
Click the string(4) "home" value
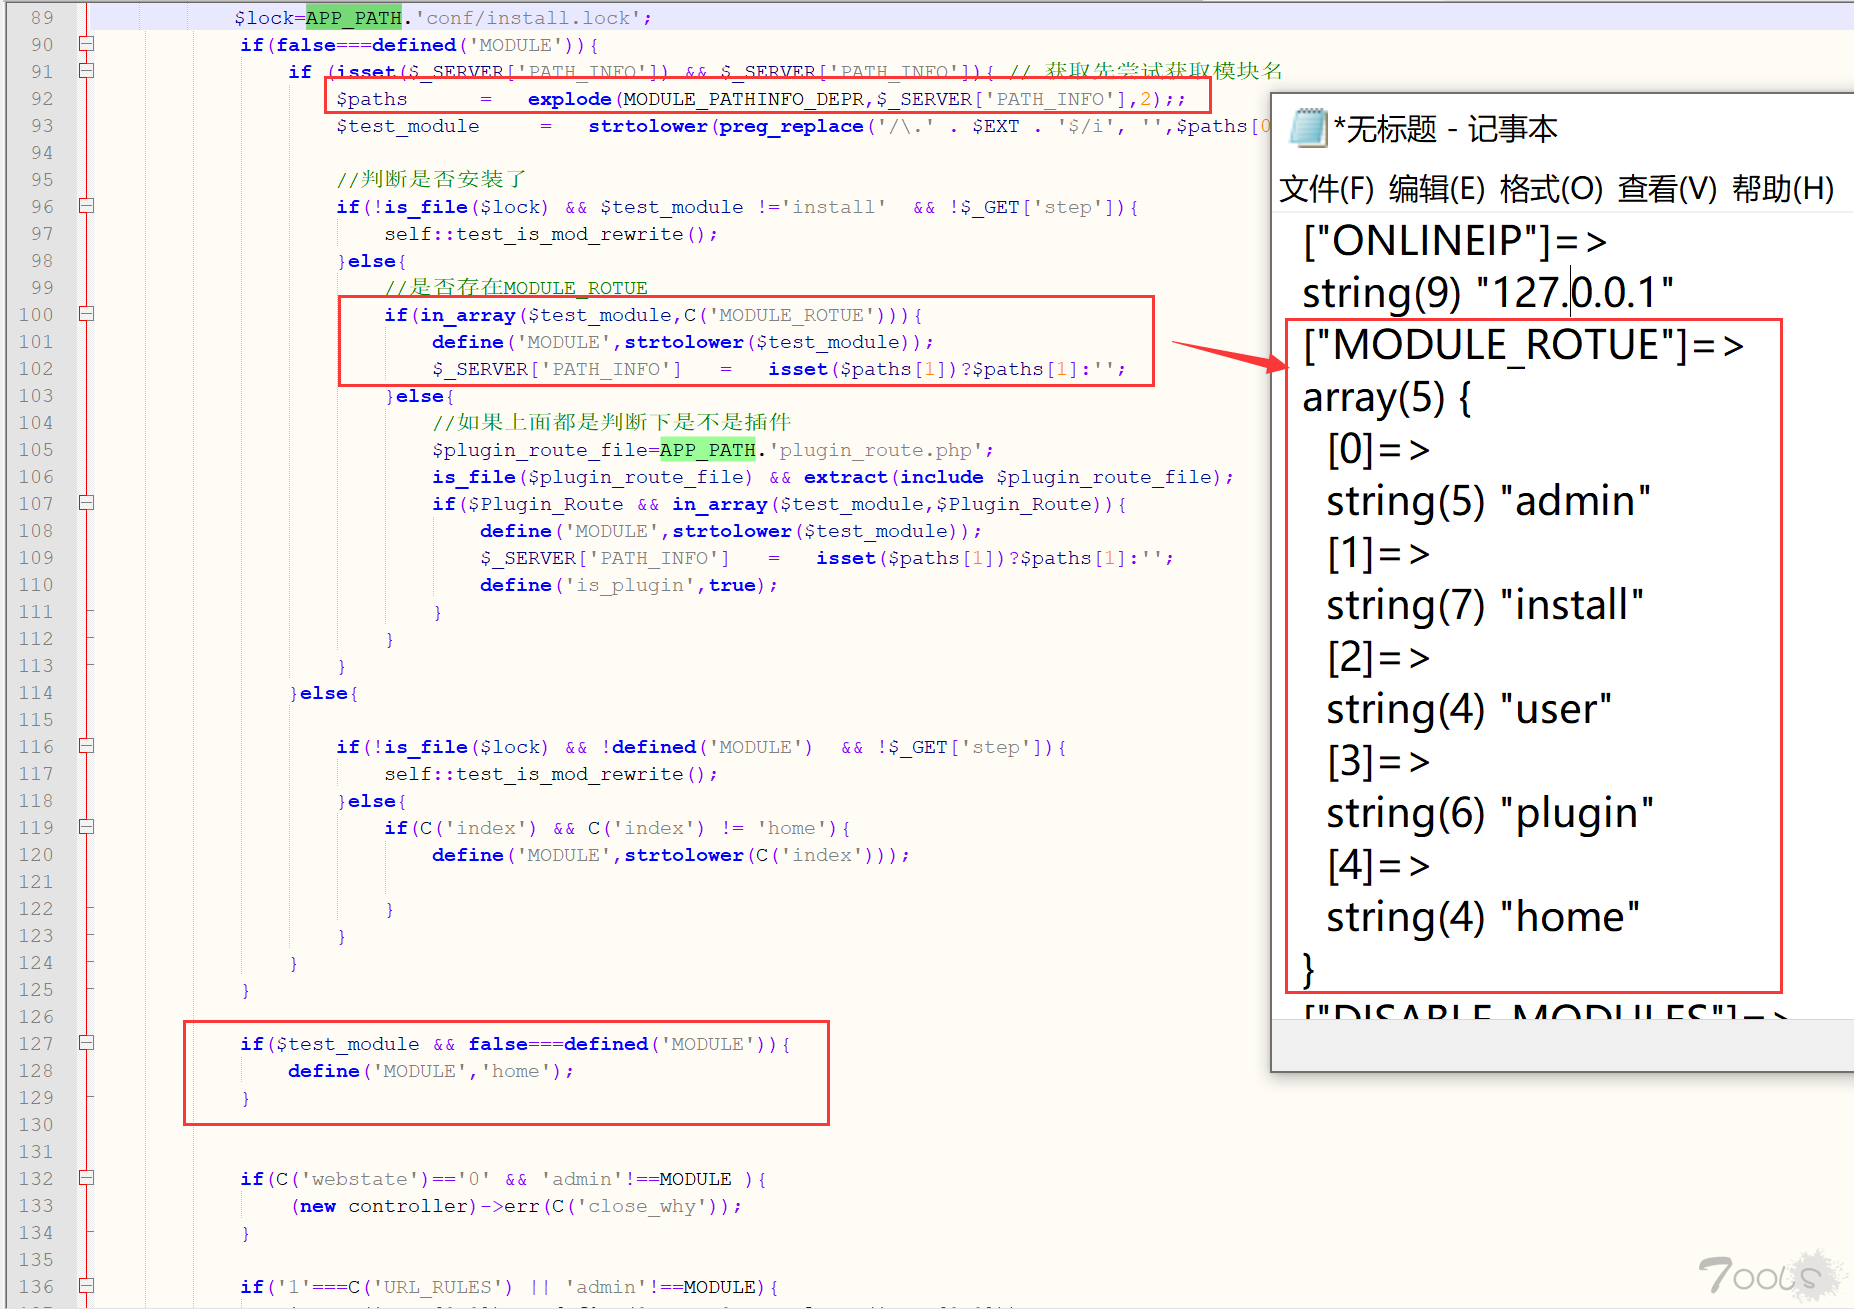click(x=1483, y=917)
